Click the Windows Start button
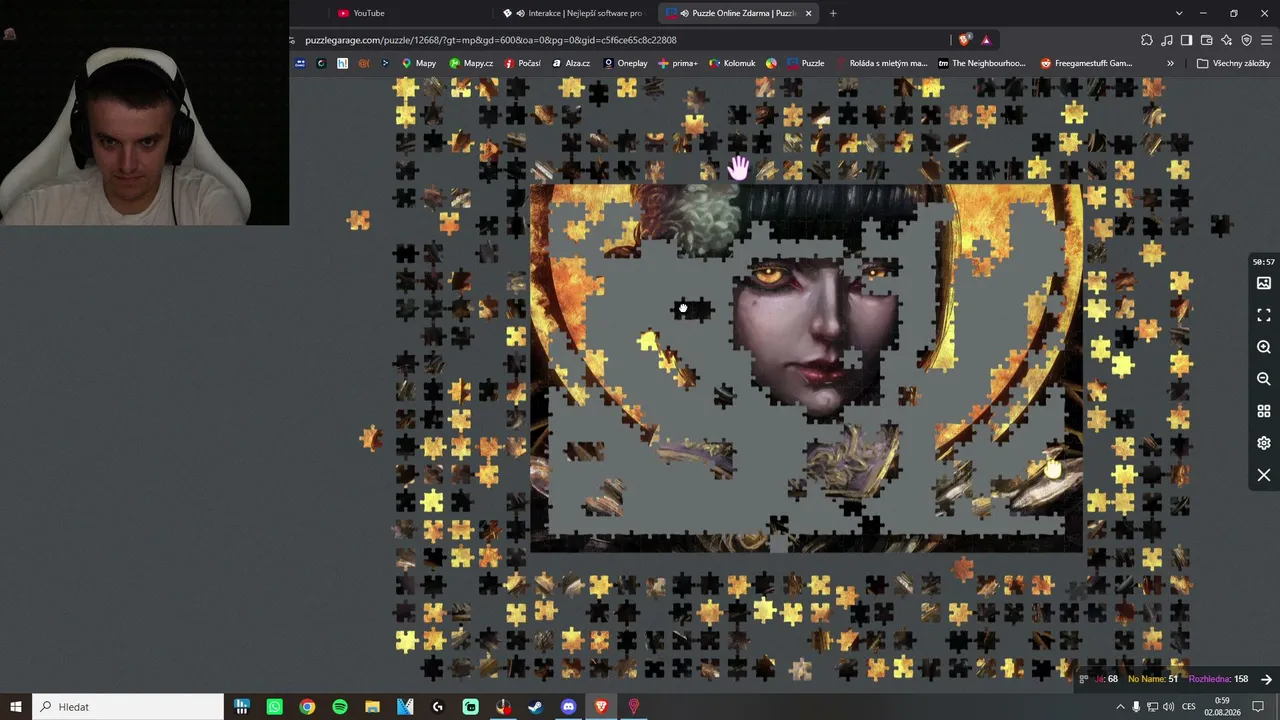 coord(16,707)
